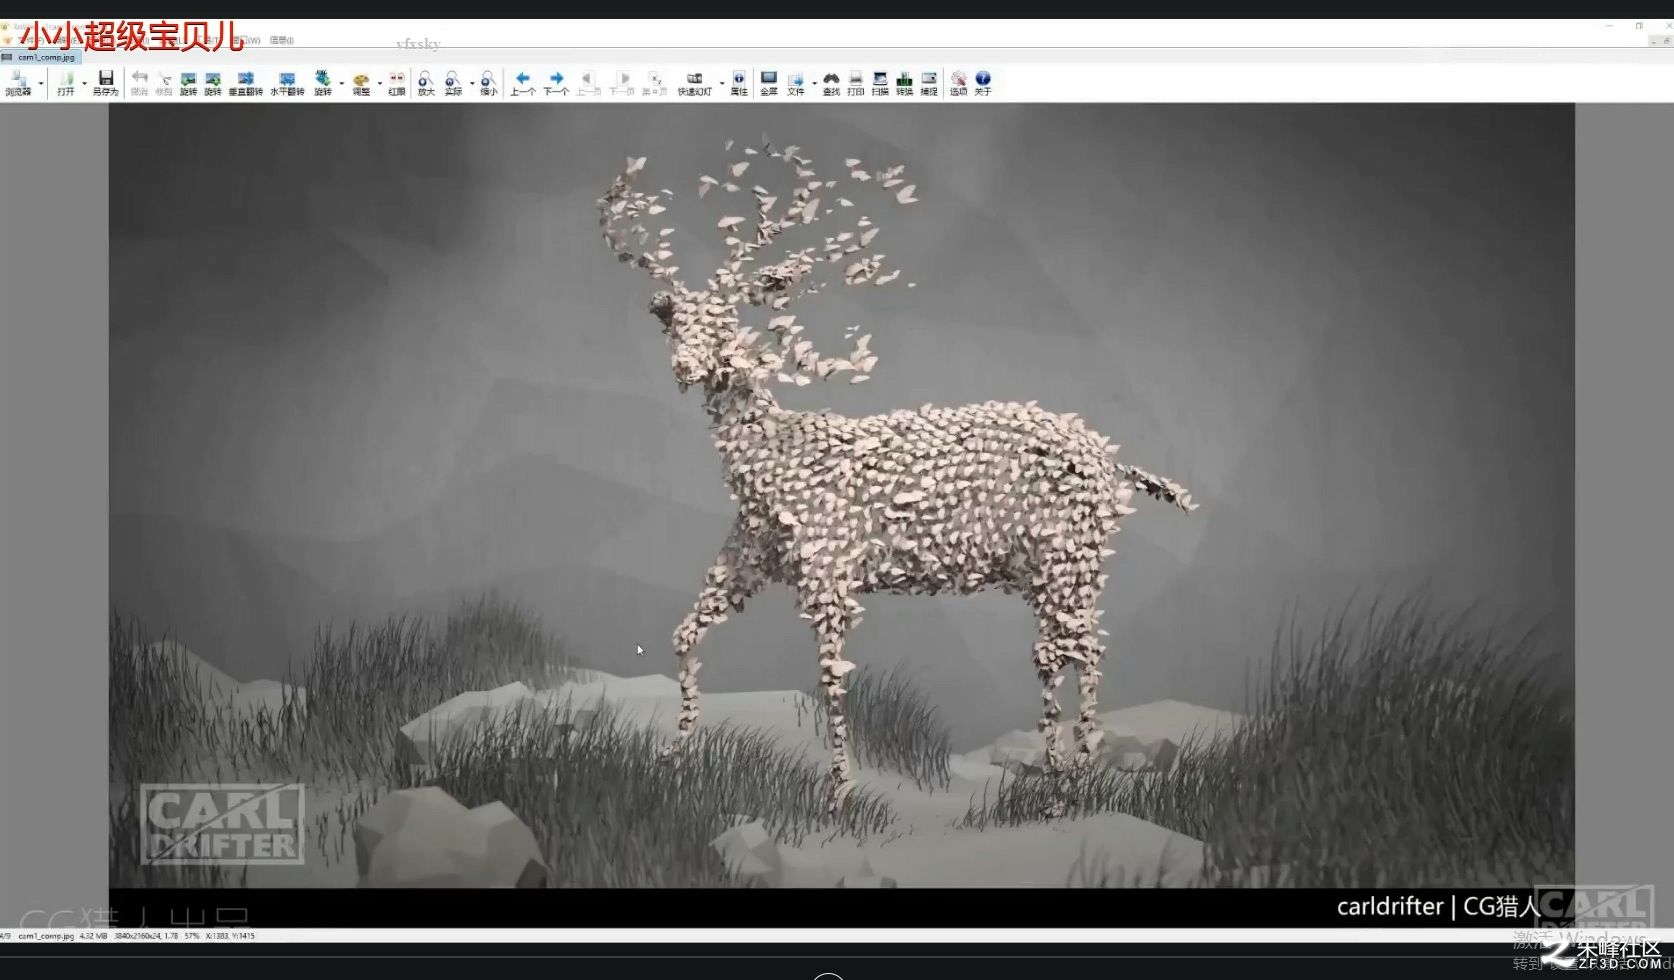Open the 调整 adjust palette tool
This screenshot has width=1674, height=980.
point(361,83)
